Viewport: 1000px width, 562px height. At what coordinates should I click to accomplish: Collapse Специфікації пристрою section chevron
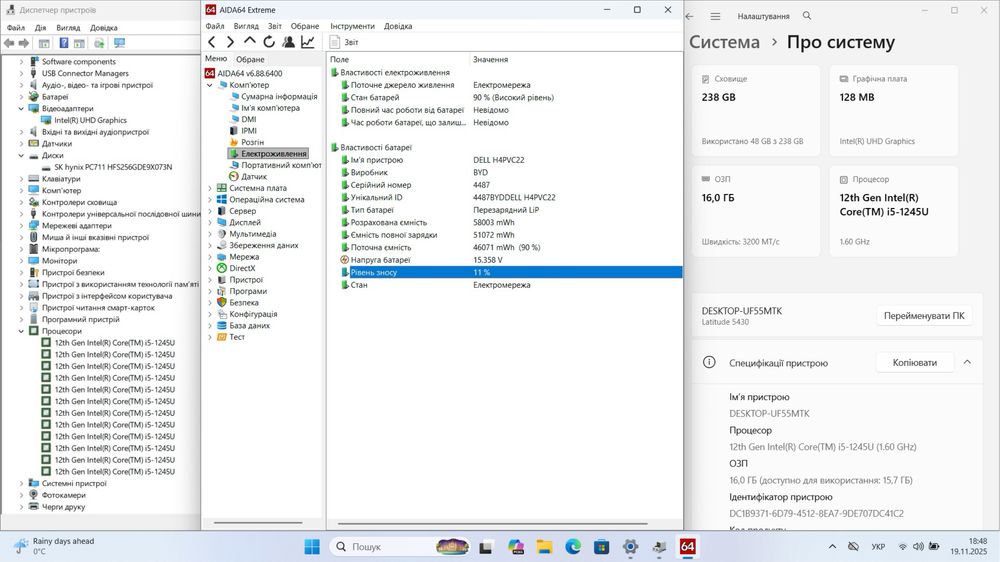tap(967, 362)
